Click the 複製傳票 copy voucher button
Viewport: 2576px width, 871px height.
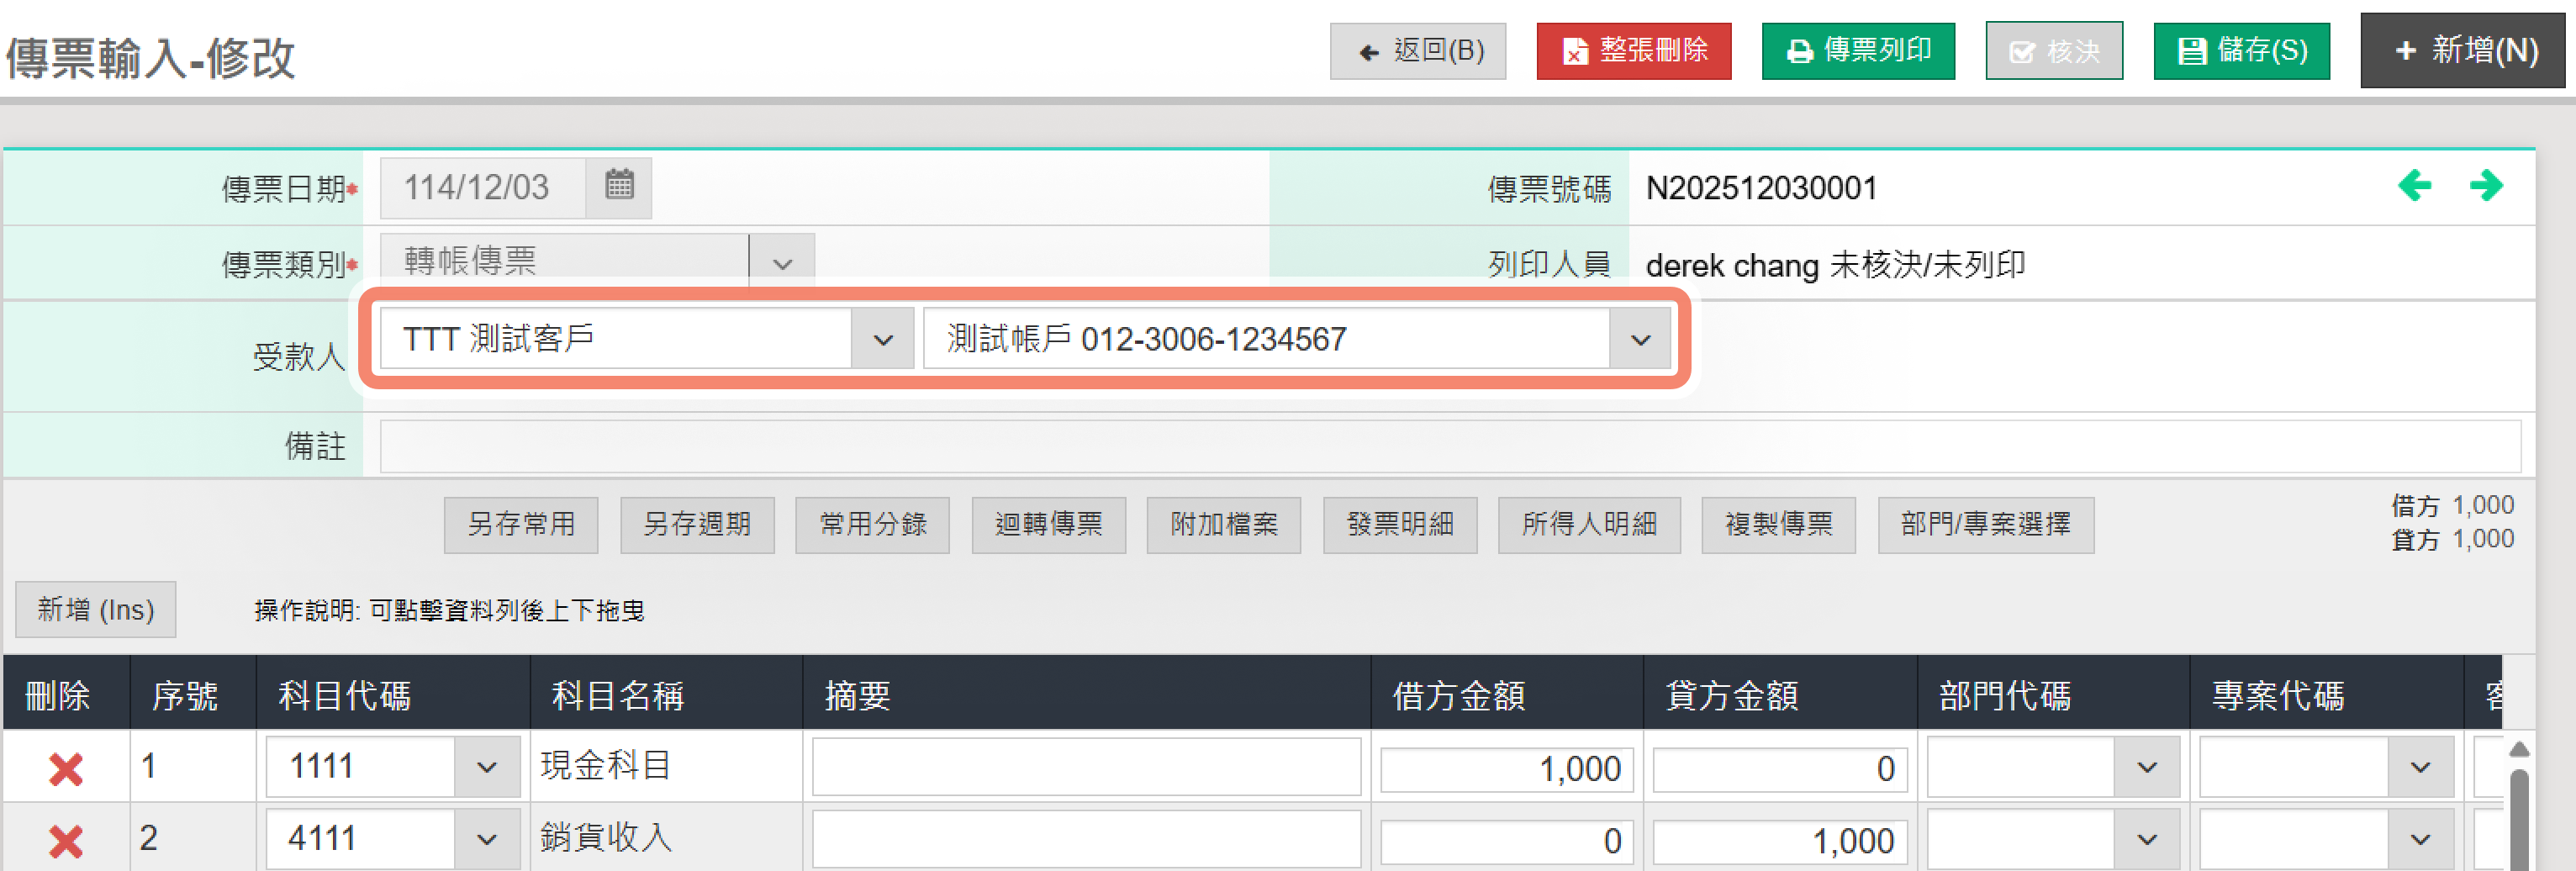coord(1778,525)
